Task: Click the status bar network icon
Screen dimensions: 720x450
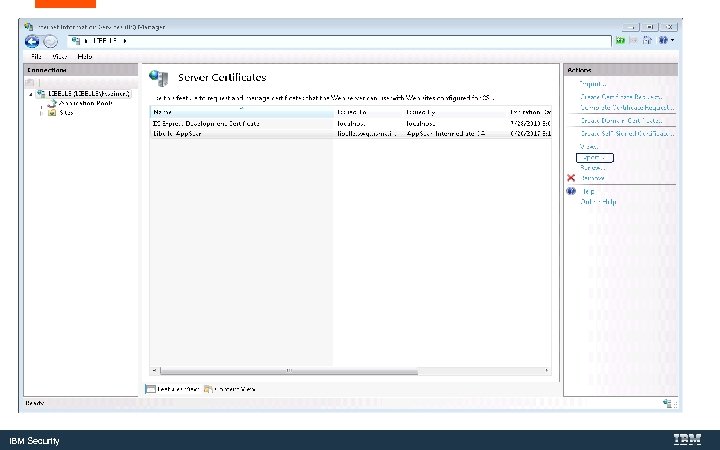Action: click(x=667, y=403)
